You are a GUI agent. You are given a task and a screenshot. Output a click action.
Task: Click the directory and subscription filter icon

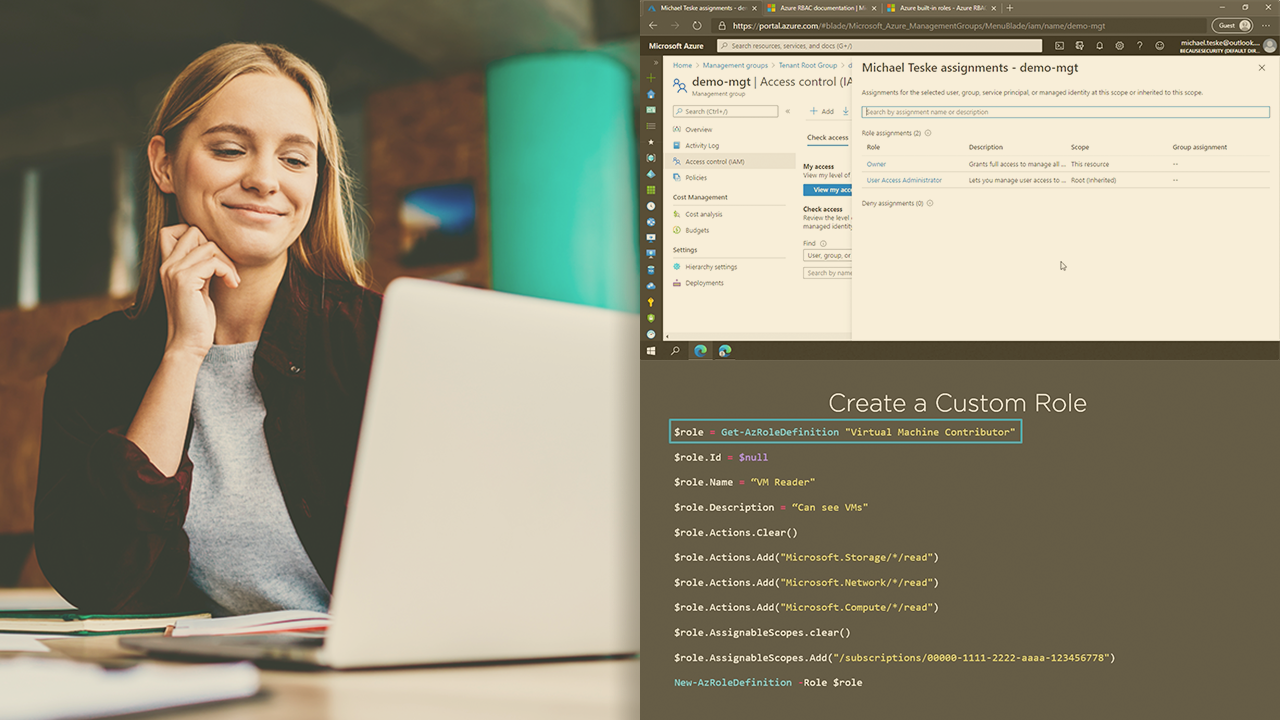(1079, 46)
